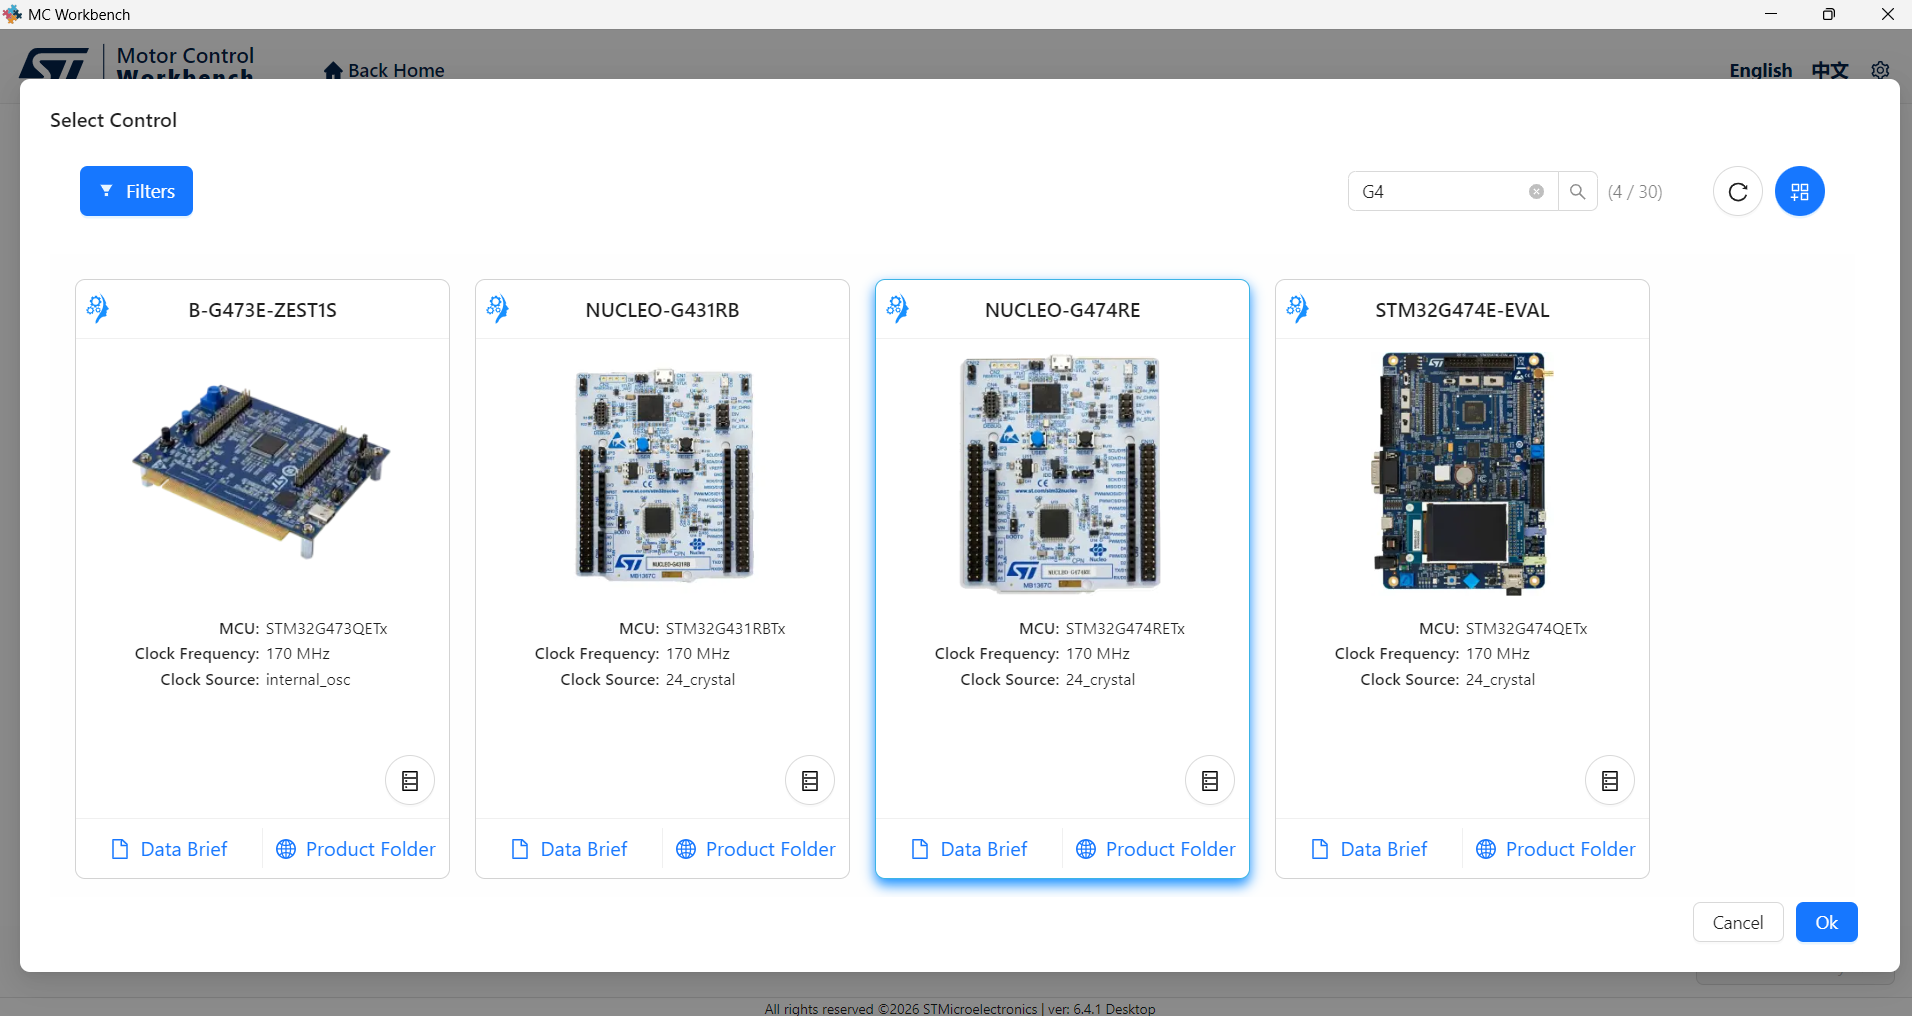Click the internal_osc clock source value
The image size is (1912, 1016).
(308, 680)
